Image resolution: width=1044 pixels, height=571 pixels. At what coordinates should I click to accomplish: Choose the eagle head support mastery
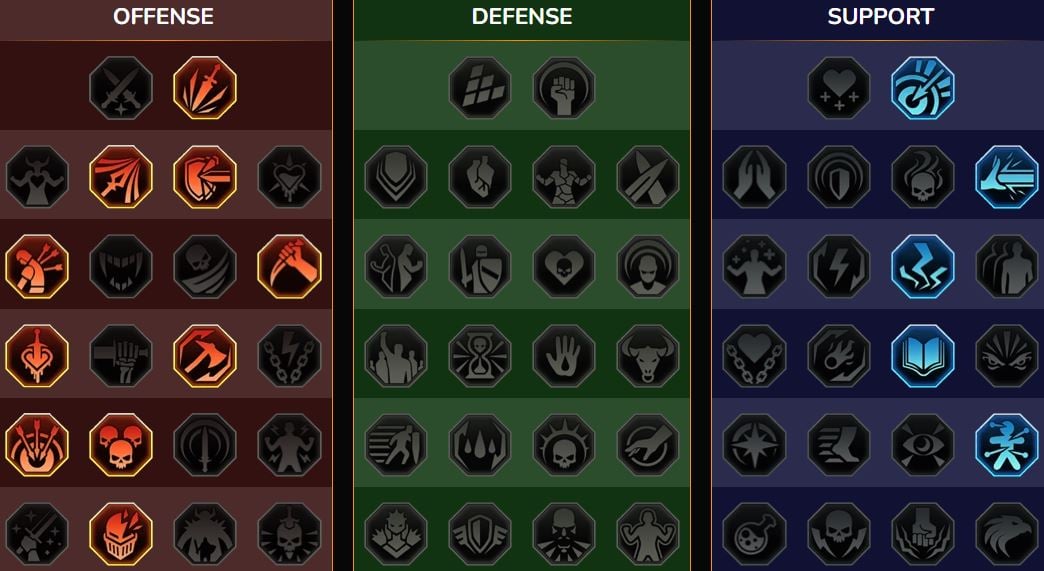pos(1007,534)
